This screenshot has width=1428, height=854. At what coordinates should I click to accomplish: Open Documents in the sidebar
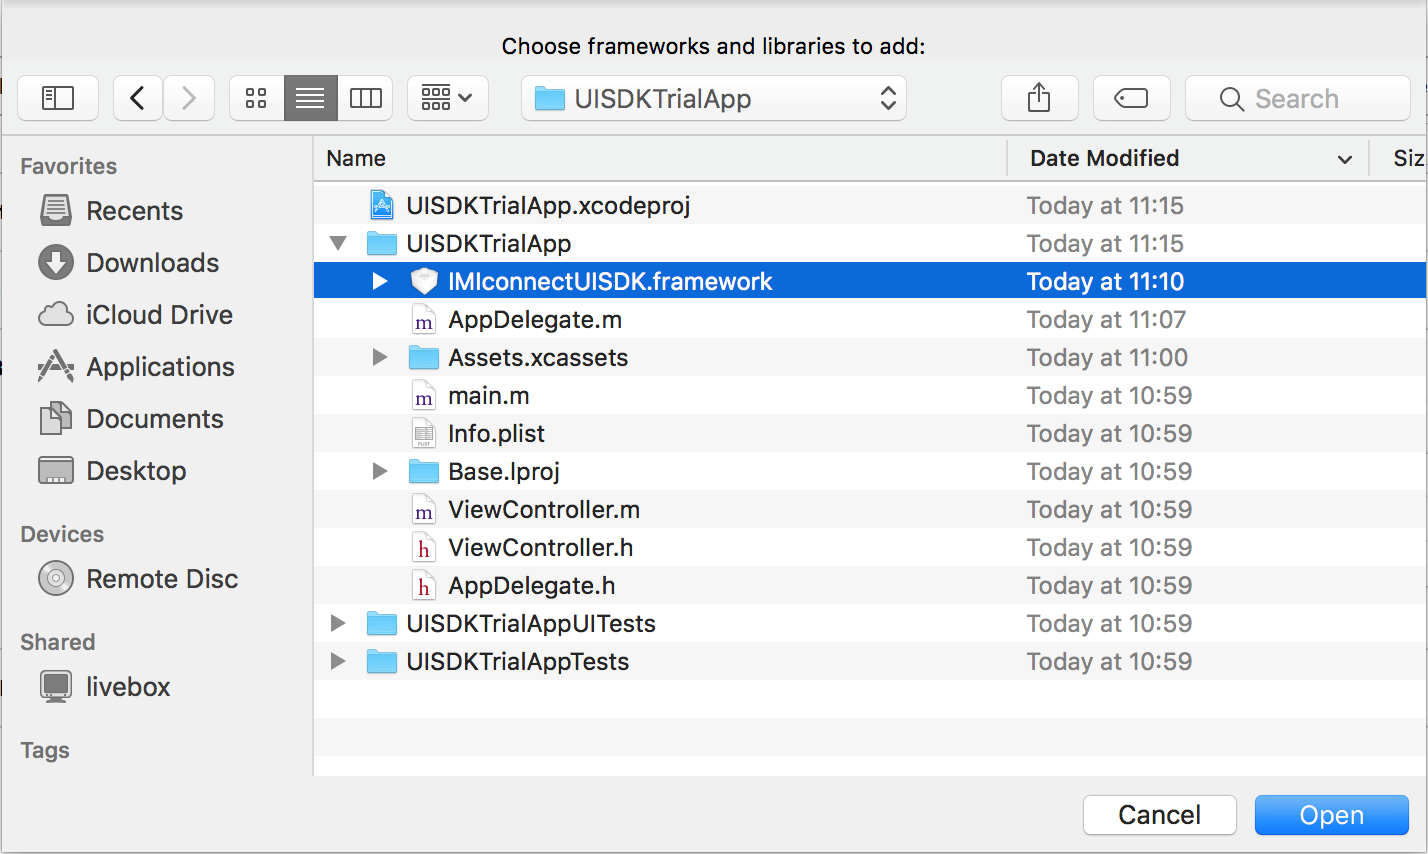tap(131, 419)
